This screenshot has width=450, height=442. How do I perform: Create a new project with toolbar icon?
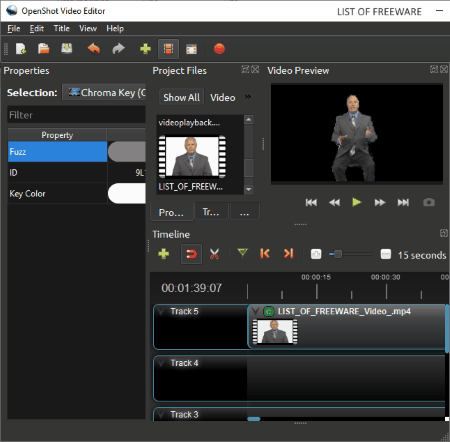[21, 49]
